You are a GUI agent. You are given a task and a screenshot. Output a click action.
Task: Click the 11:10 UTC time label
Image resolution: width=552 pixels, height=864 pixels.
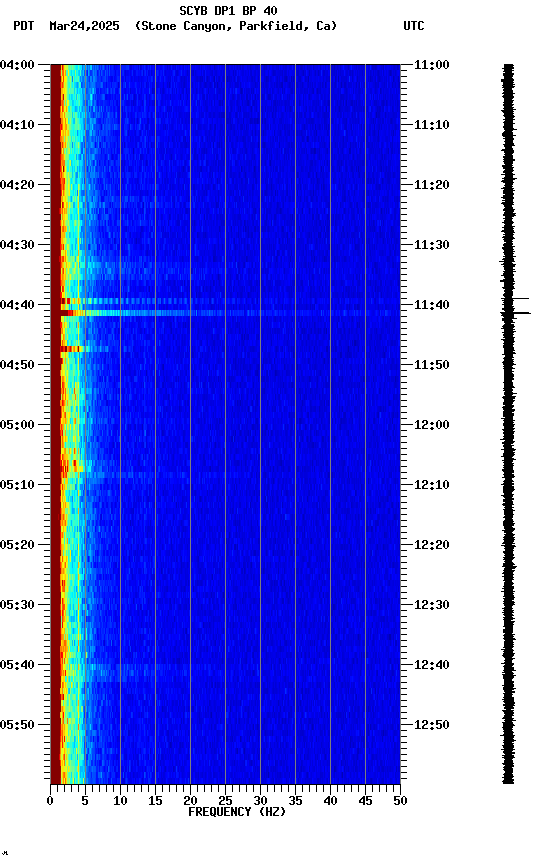(x=432, y=125)
